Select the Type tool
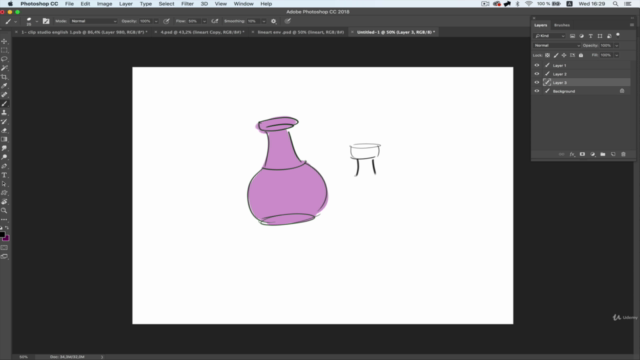 [x=4, y=175]
